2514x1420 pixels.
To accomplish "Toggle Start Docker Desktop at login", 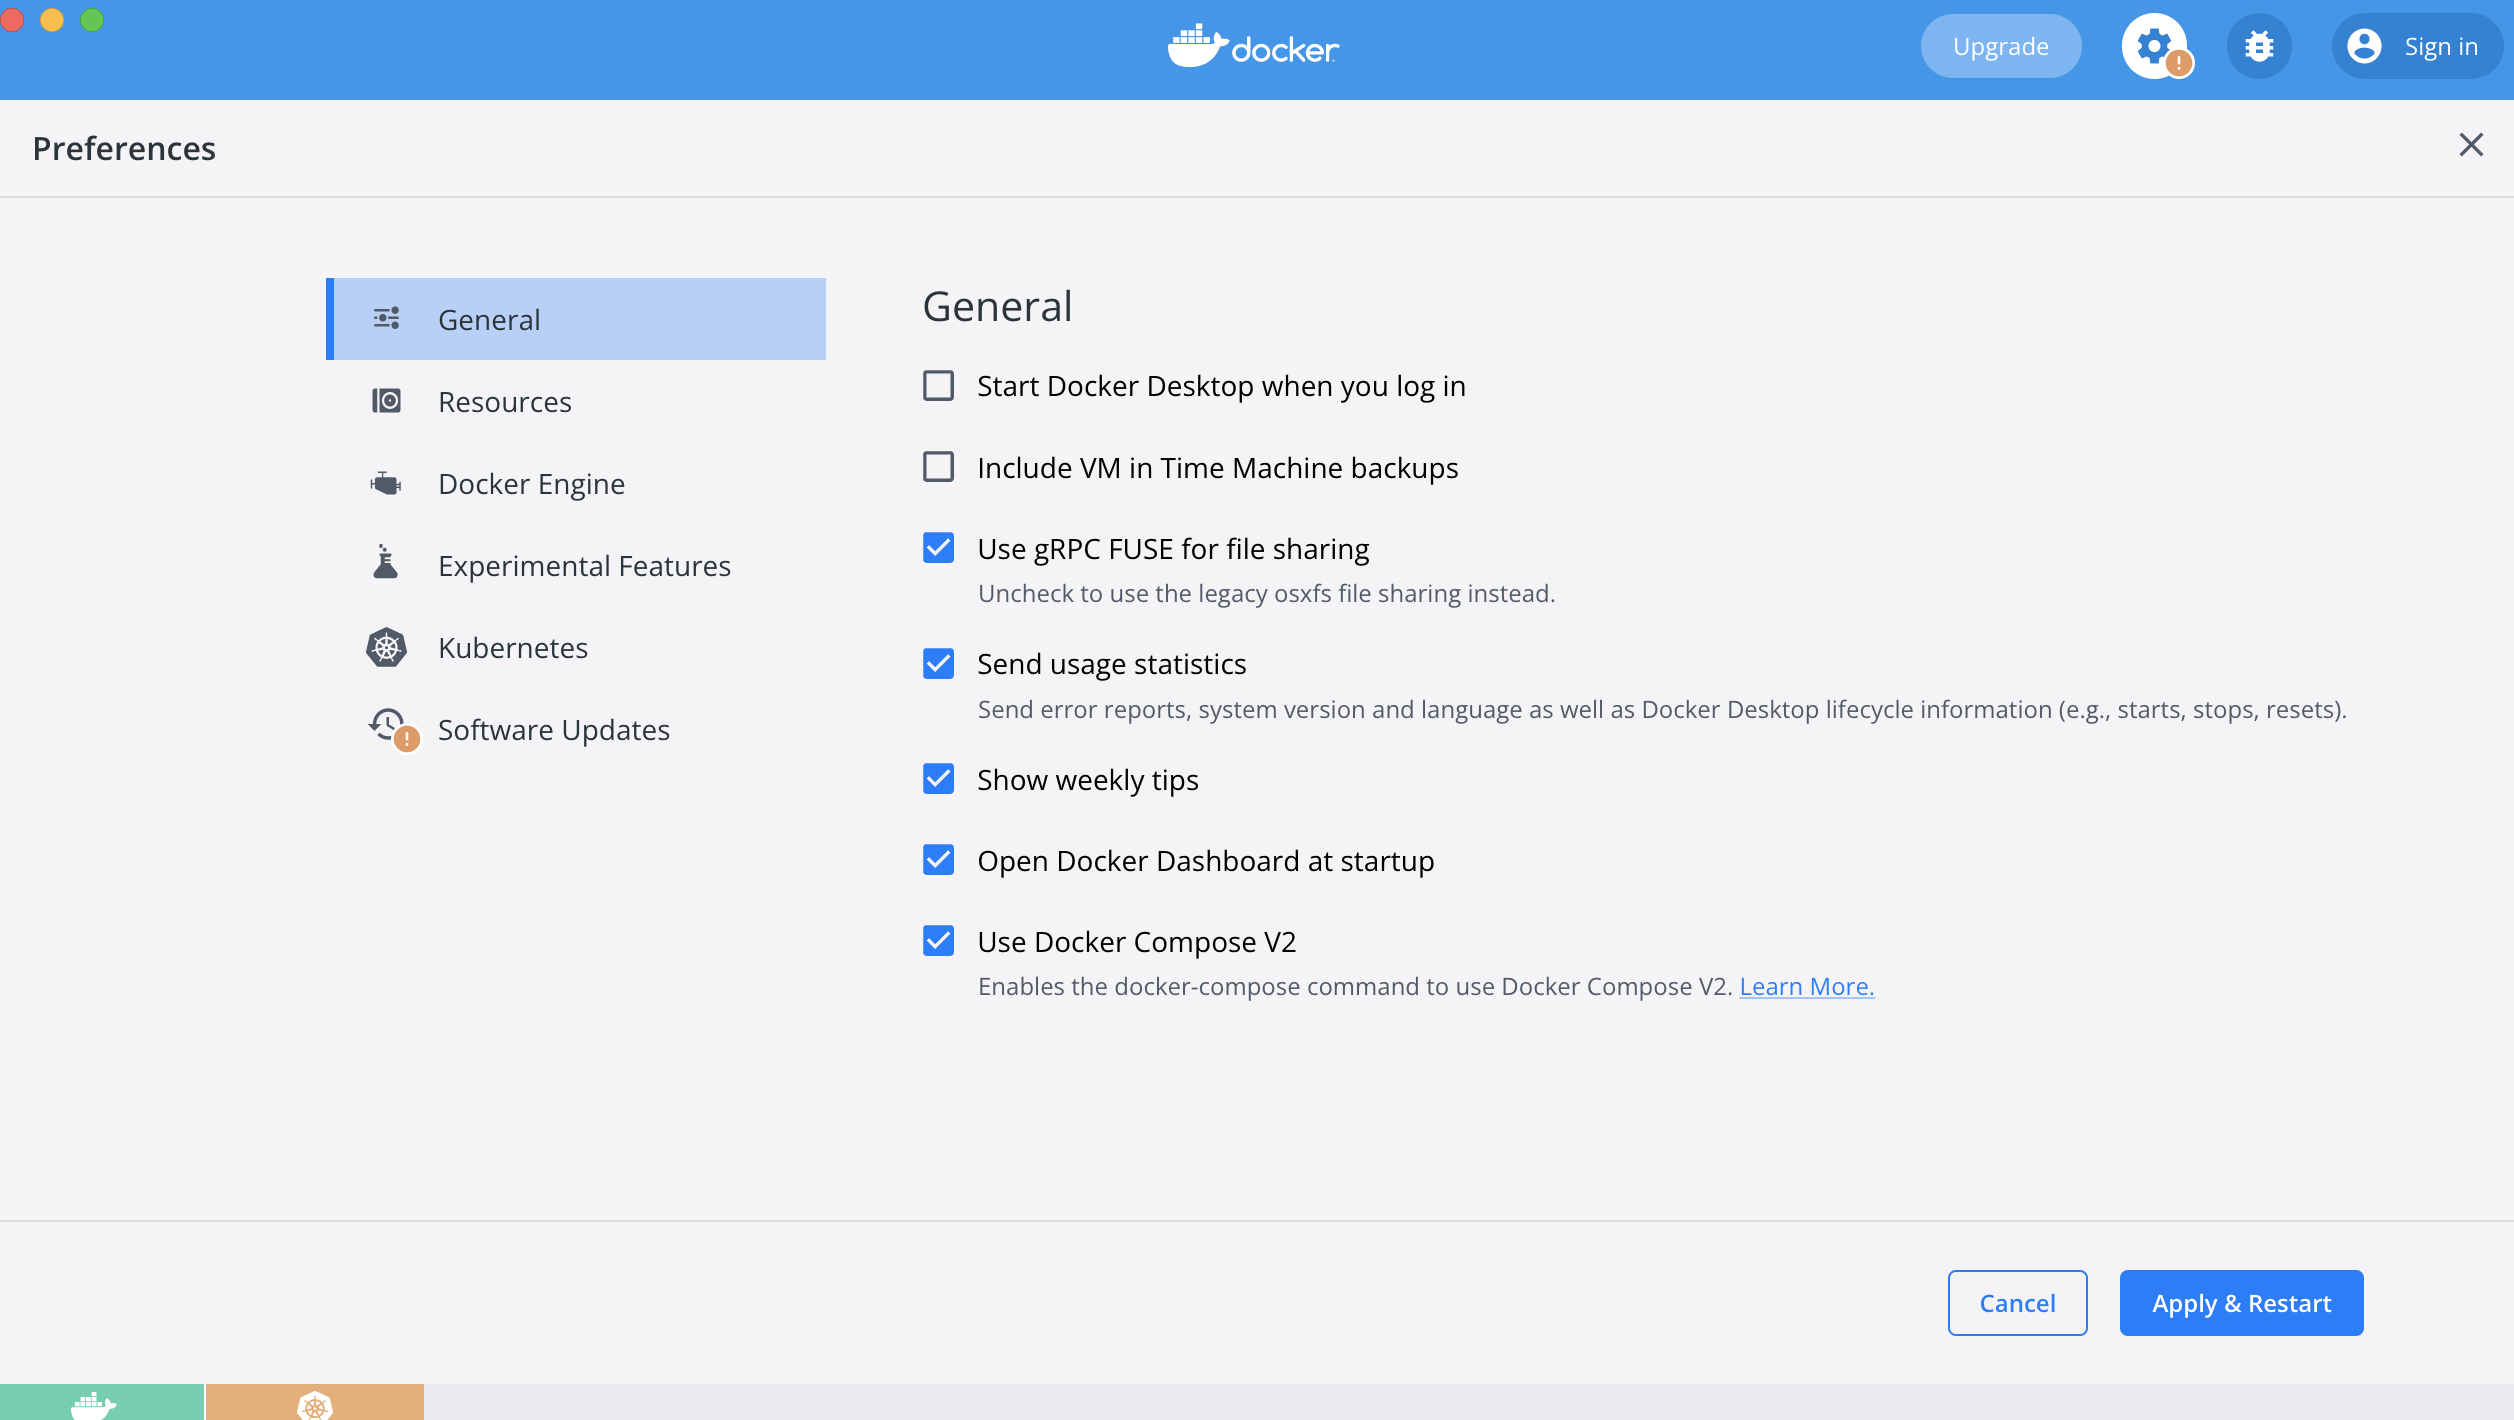I will [939, 385].
